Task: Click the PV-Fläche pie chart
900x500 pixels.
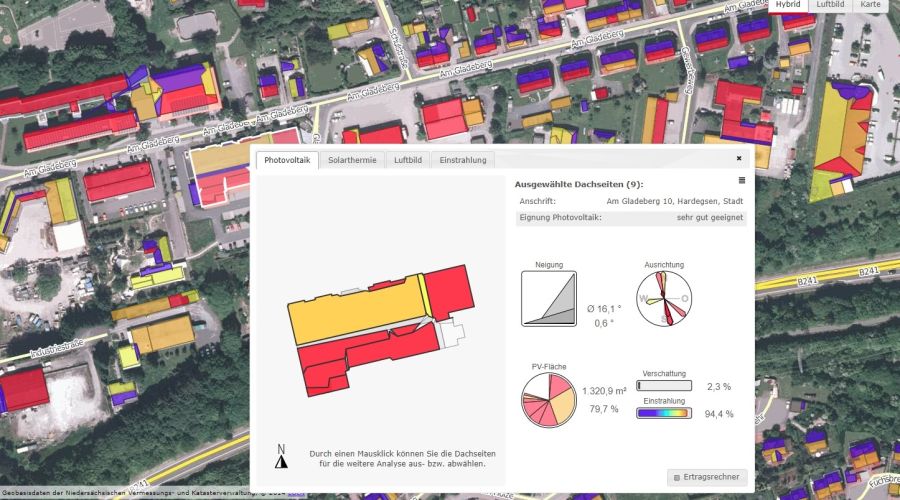Action: pos(549,400)
